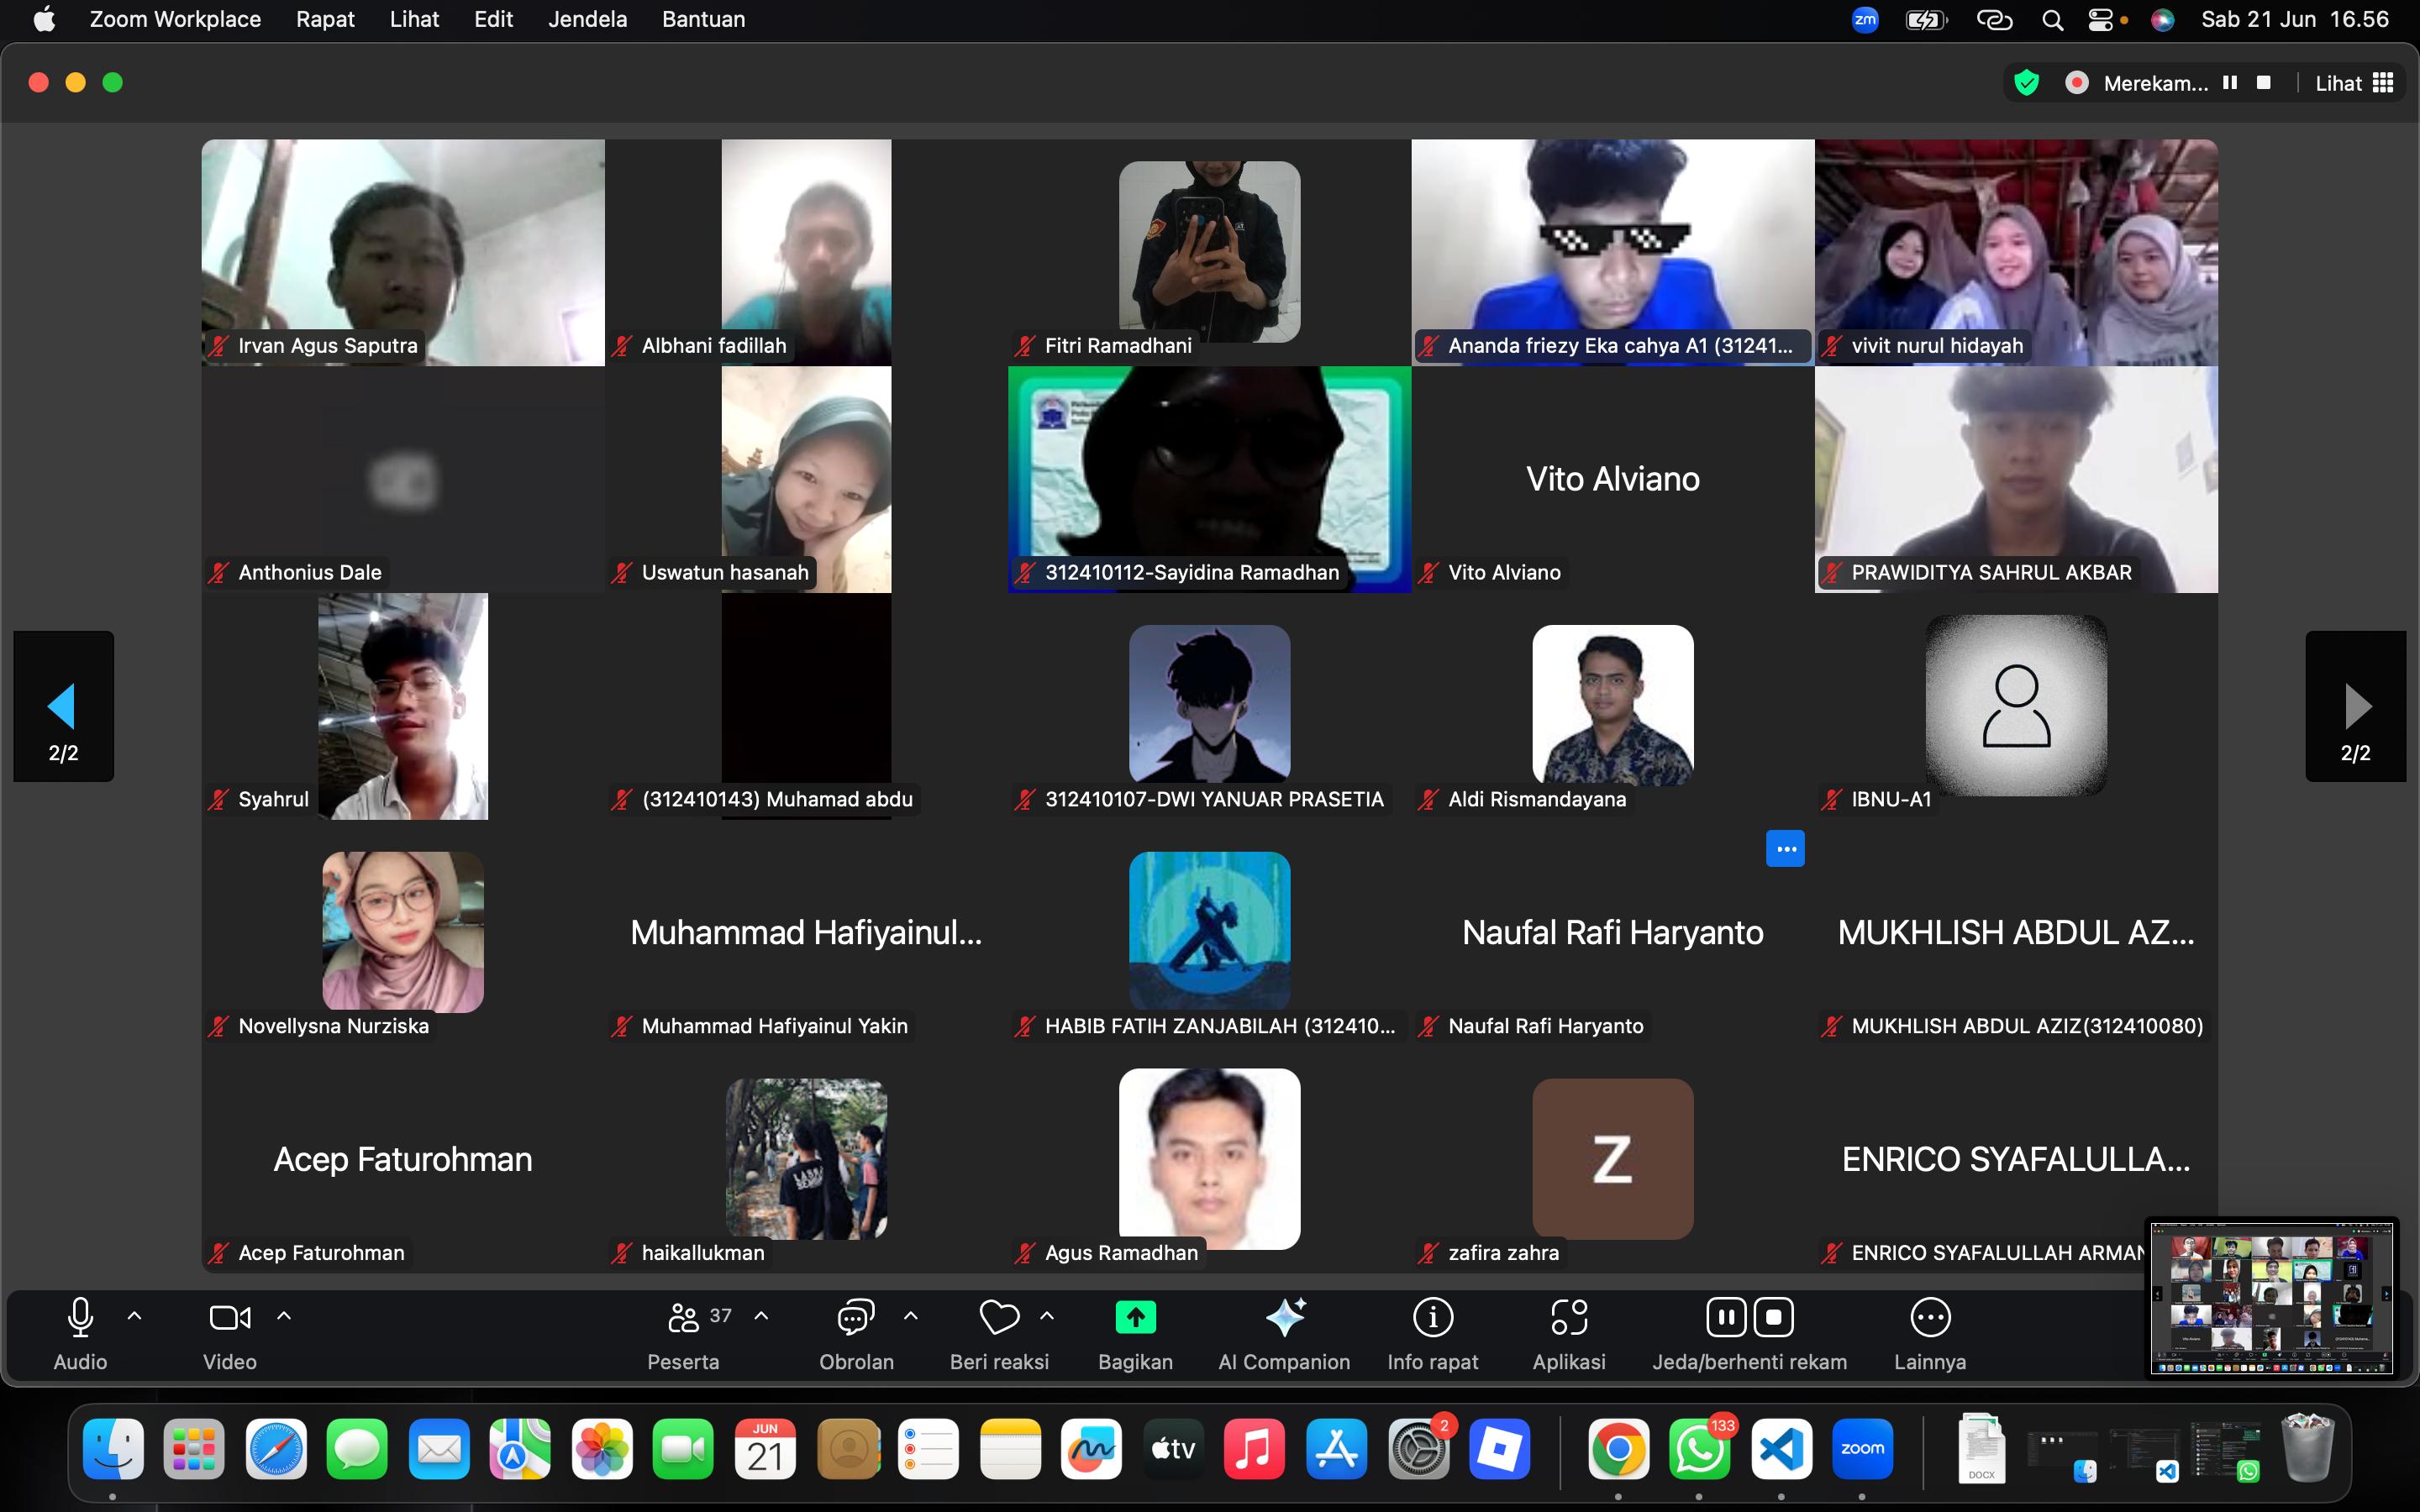
Task: Expand audio options arrow beside Audio
Action: [135, 1316]
